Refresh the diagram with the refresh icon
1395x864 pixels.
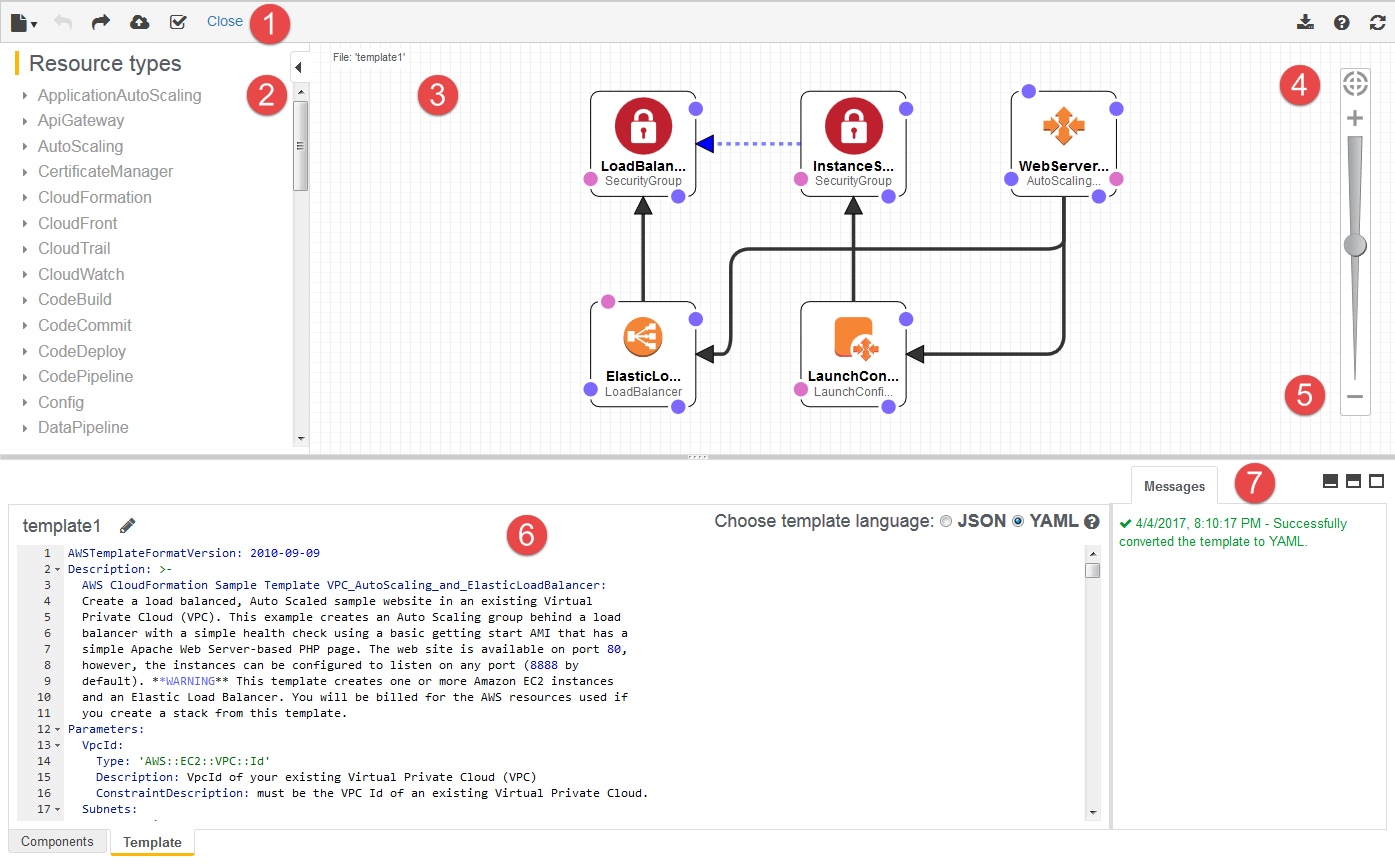click(1377, 21)
